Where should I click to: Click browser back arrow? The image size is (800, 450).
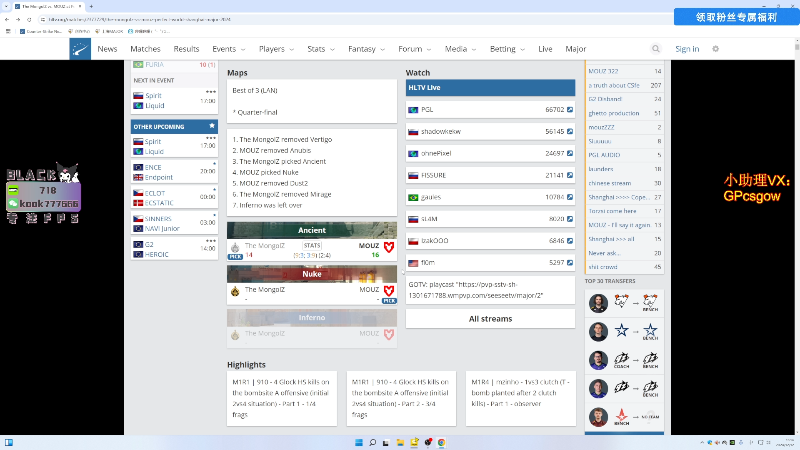pos(7,19)
